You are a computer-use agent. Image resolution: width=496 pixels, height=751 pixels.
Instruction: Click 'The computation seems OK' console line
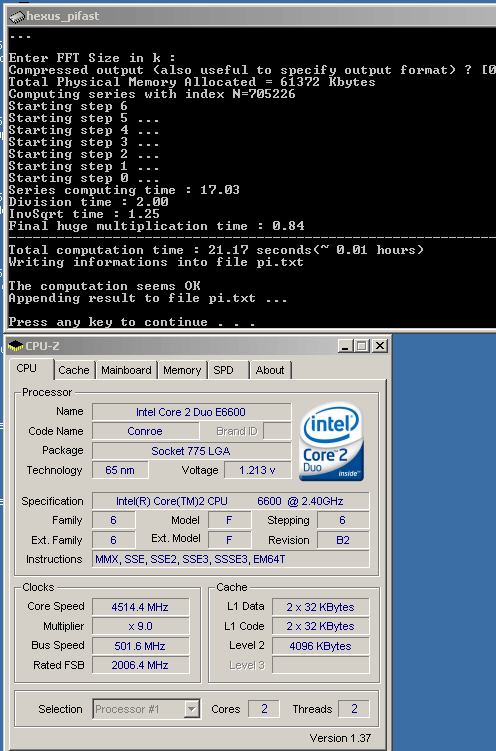pyautogui.click(x=104, y=286)
